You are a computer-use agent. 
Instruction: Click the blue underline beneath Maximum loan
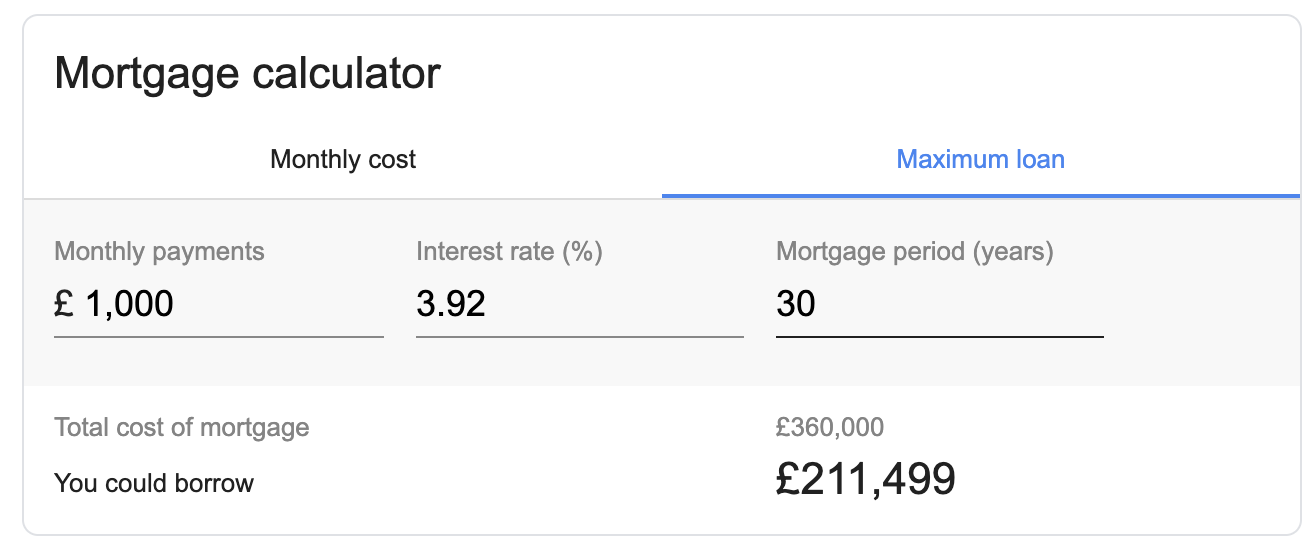(x=980, y=196)
